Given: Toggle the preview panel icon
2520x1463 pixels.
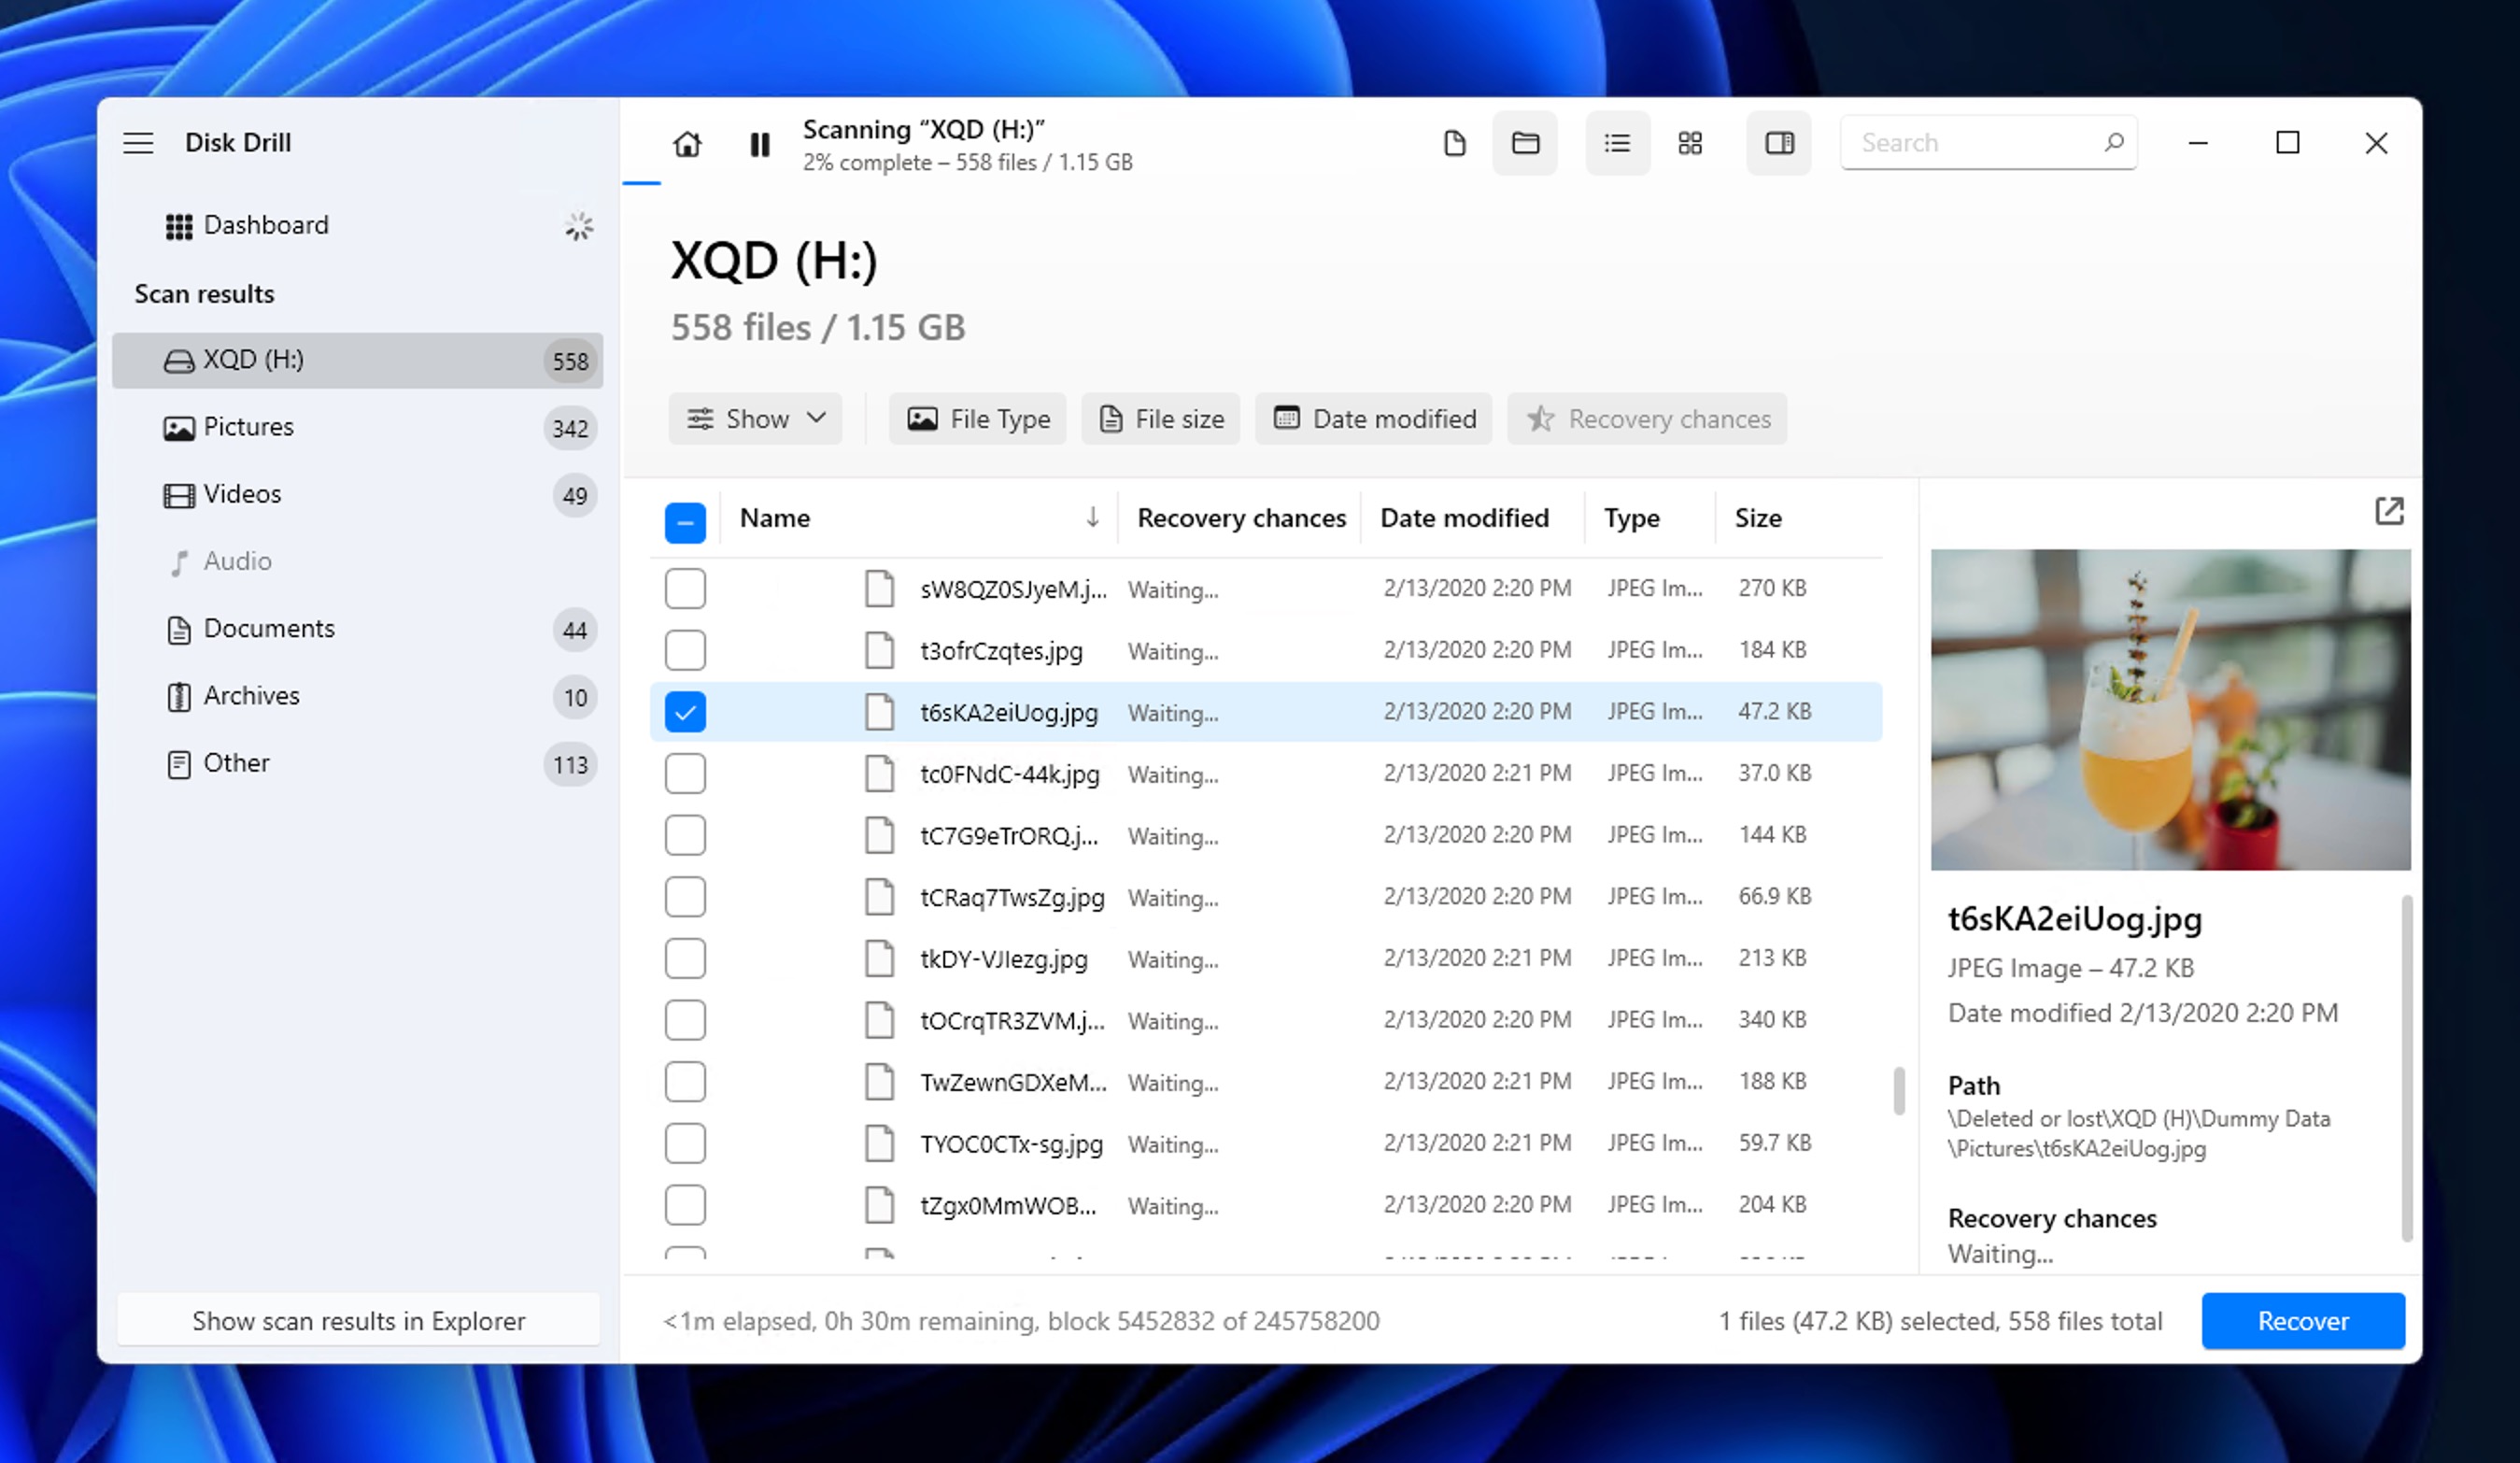Looking at the screenshot, I should [x=1778, y=143].
